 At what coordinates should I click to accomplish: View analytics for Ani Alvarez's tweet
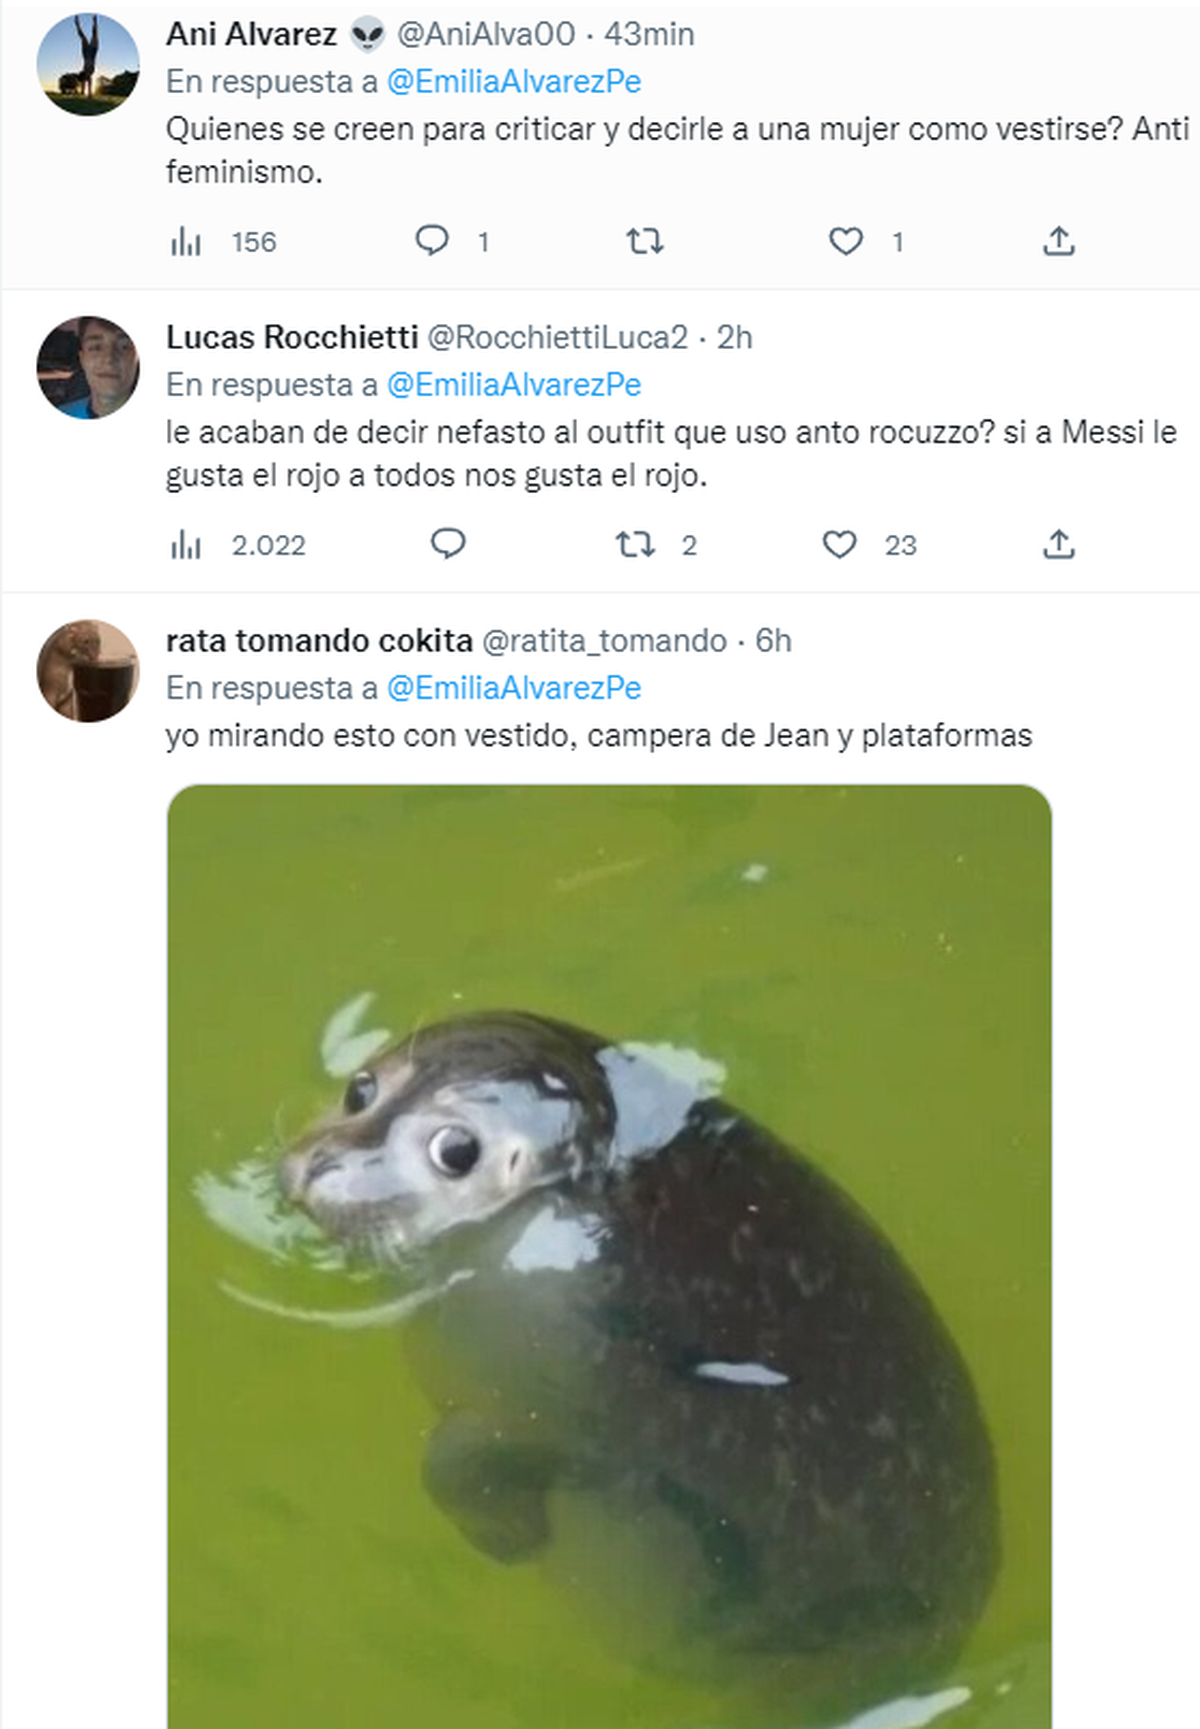[x=187, y=242]
